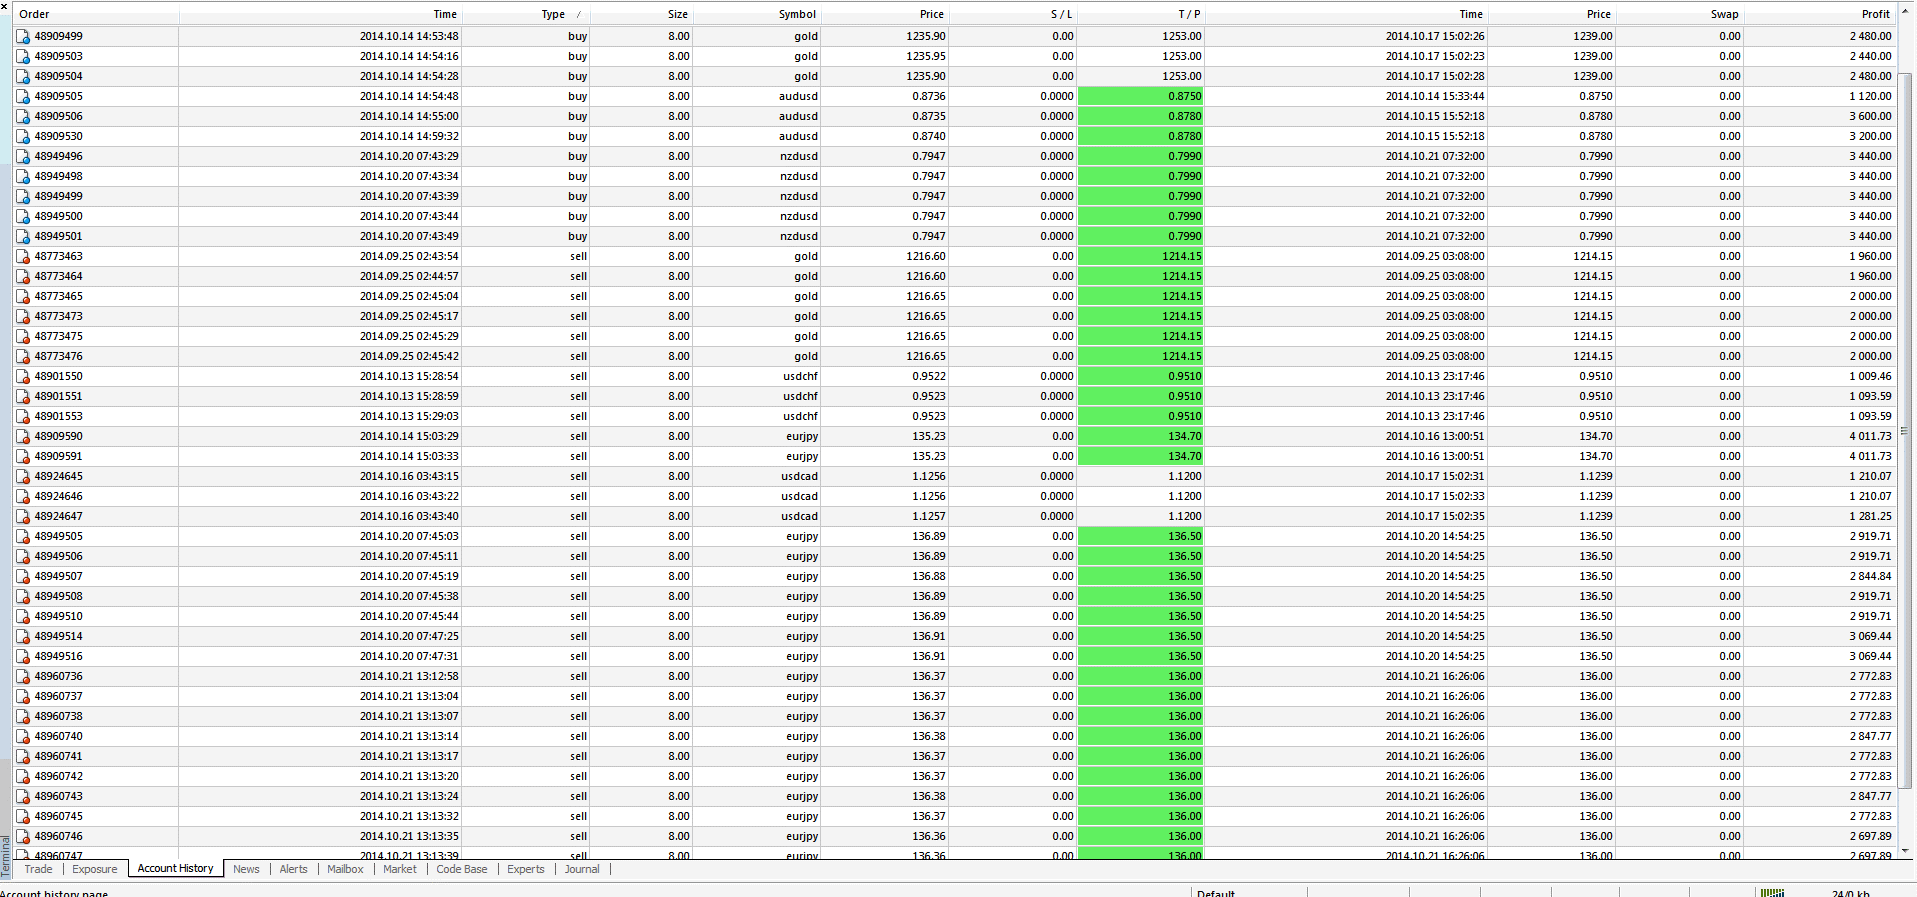The width and height of the screenshot is (1917, 897).
Task: Click the buy order icon for order 48909505
Action: [x=23, y=96]
